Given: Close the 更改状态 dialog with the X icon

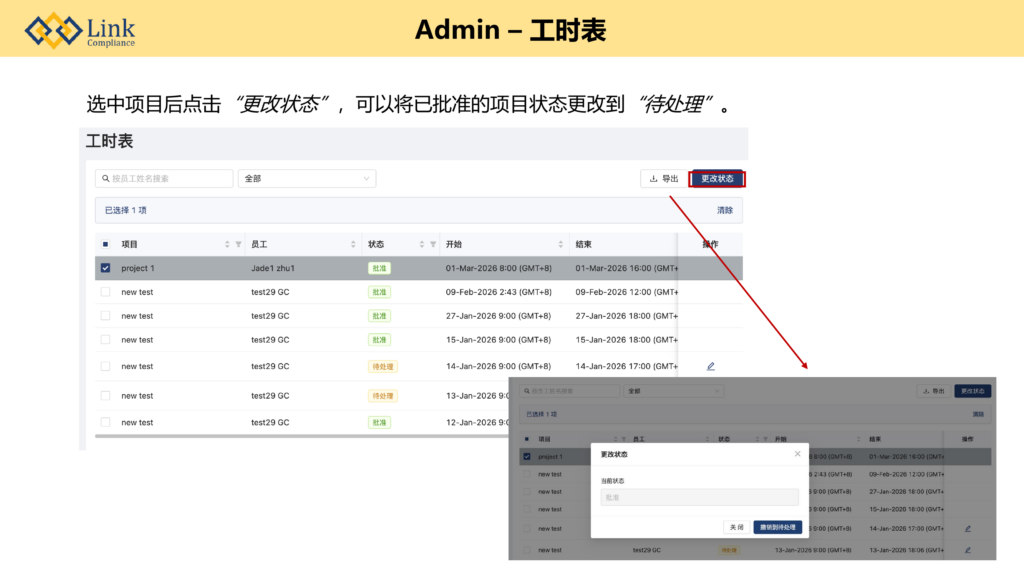Looking at the screenshot, I should point(797,454).
